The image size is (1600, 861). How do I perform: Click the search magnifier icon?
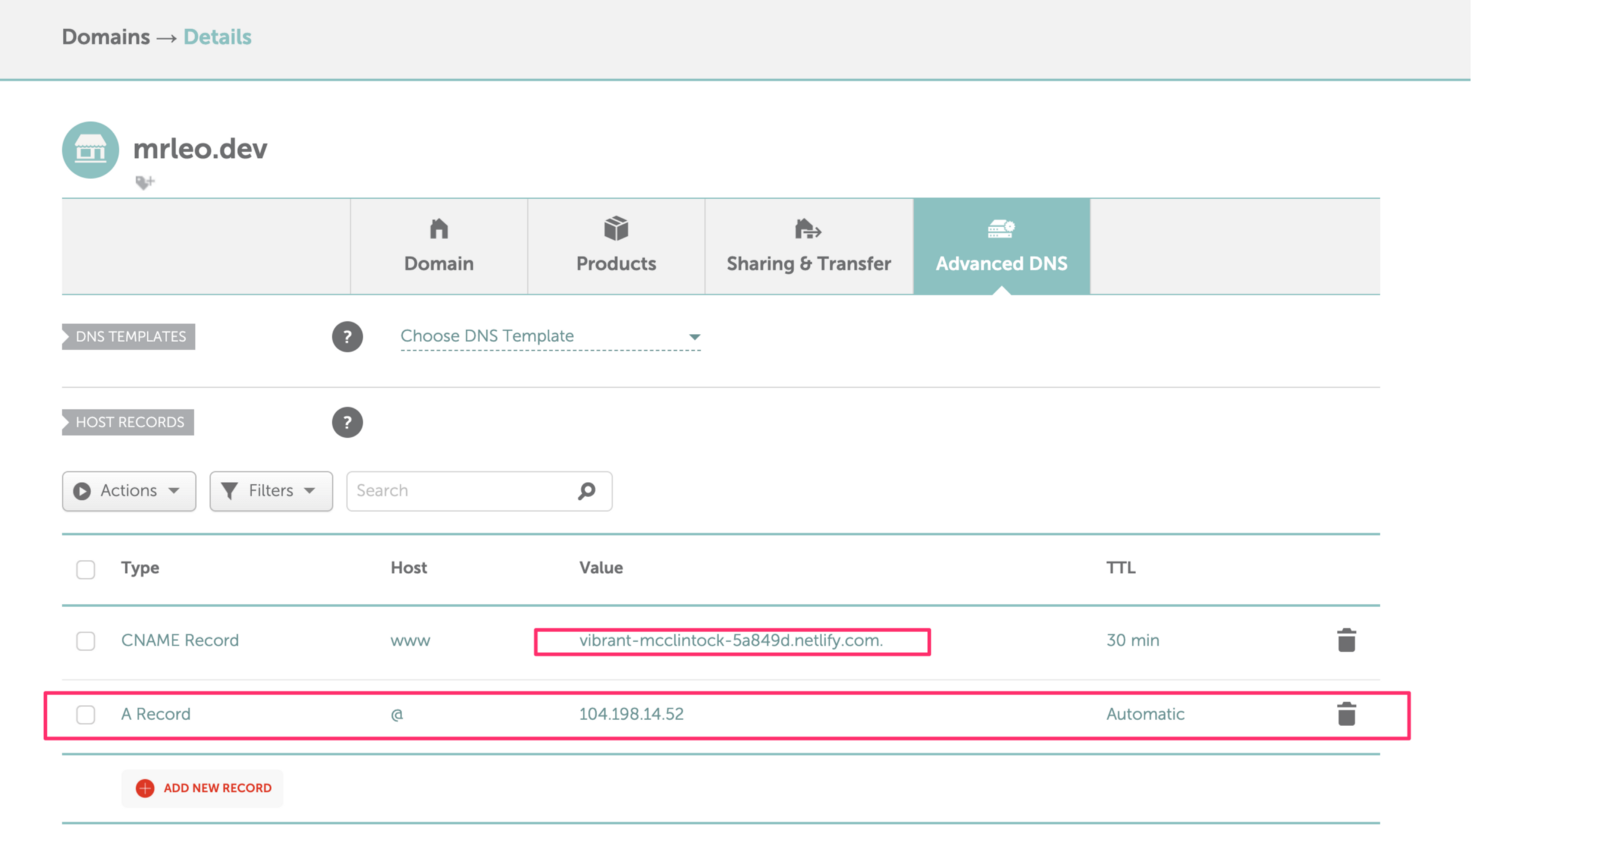click(587, 491)
